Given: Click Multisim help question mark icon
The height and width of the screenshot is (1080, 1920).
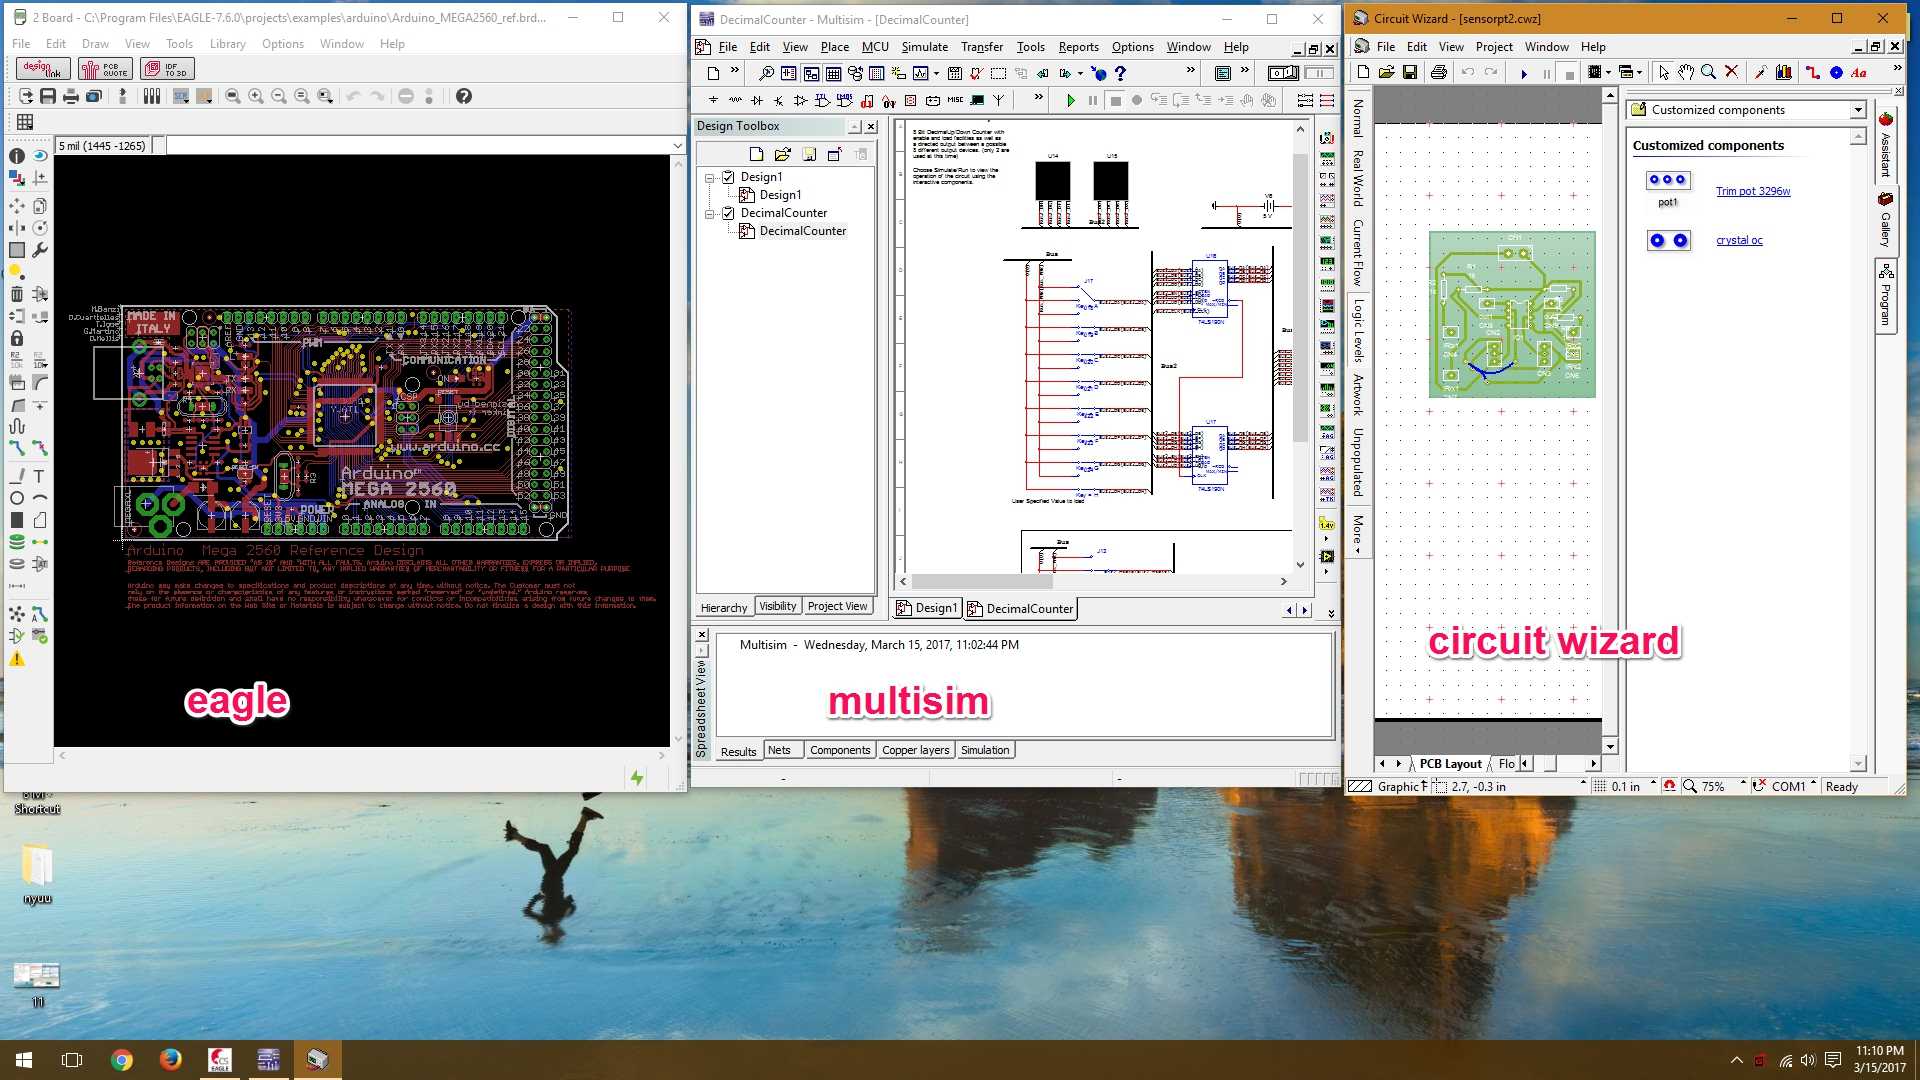Looking at the screenshot, I should click(x=1120, y=73).
